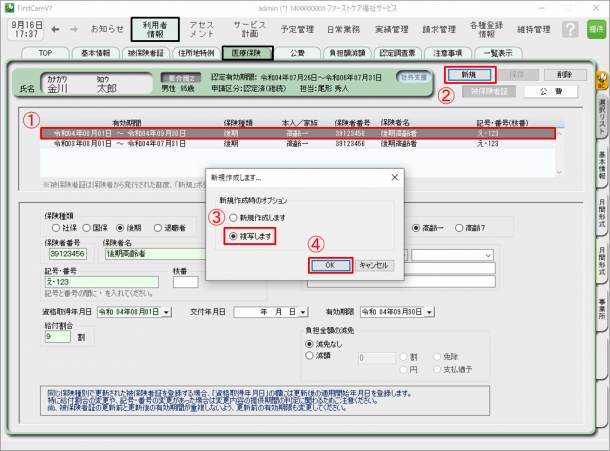The height and width of the screenshot is (451, 610).
Task: Open the 予定管理 menu
Action: [x=298, y=29]
